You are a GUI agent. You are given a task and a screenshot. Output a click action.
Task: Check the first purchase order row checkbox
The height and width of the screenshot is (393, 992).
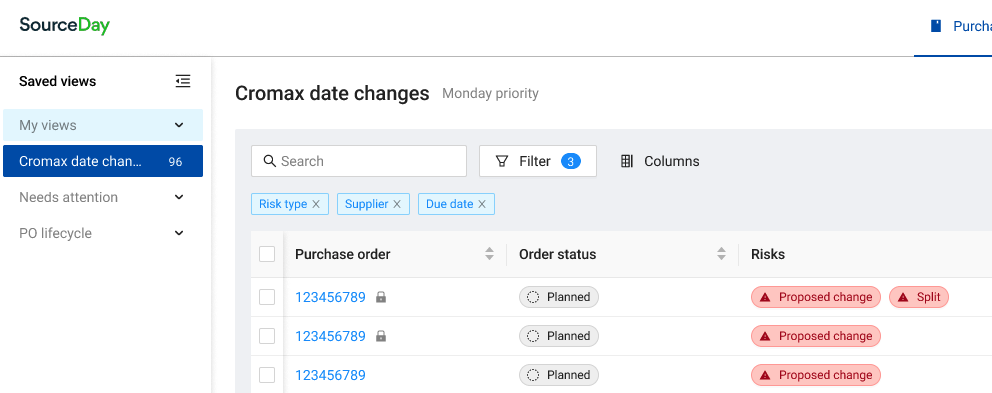[x=267, y=297]
